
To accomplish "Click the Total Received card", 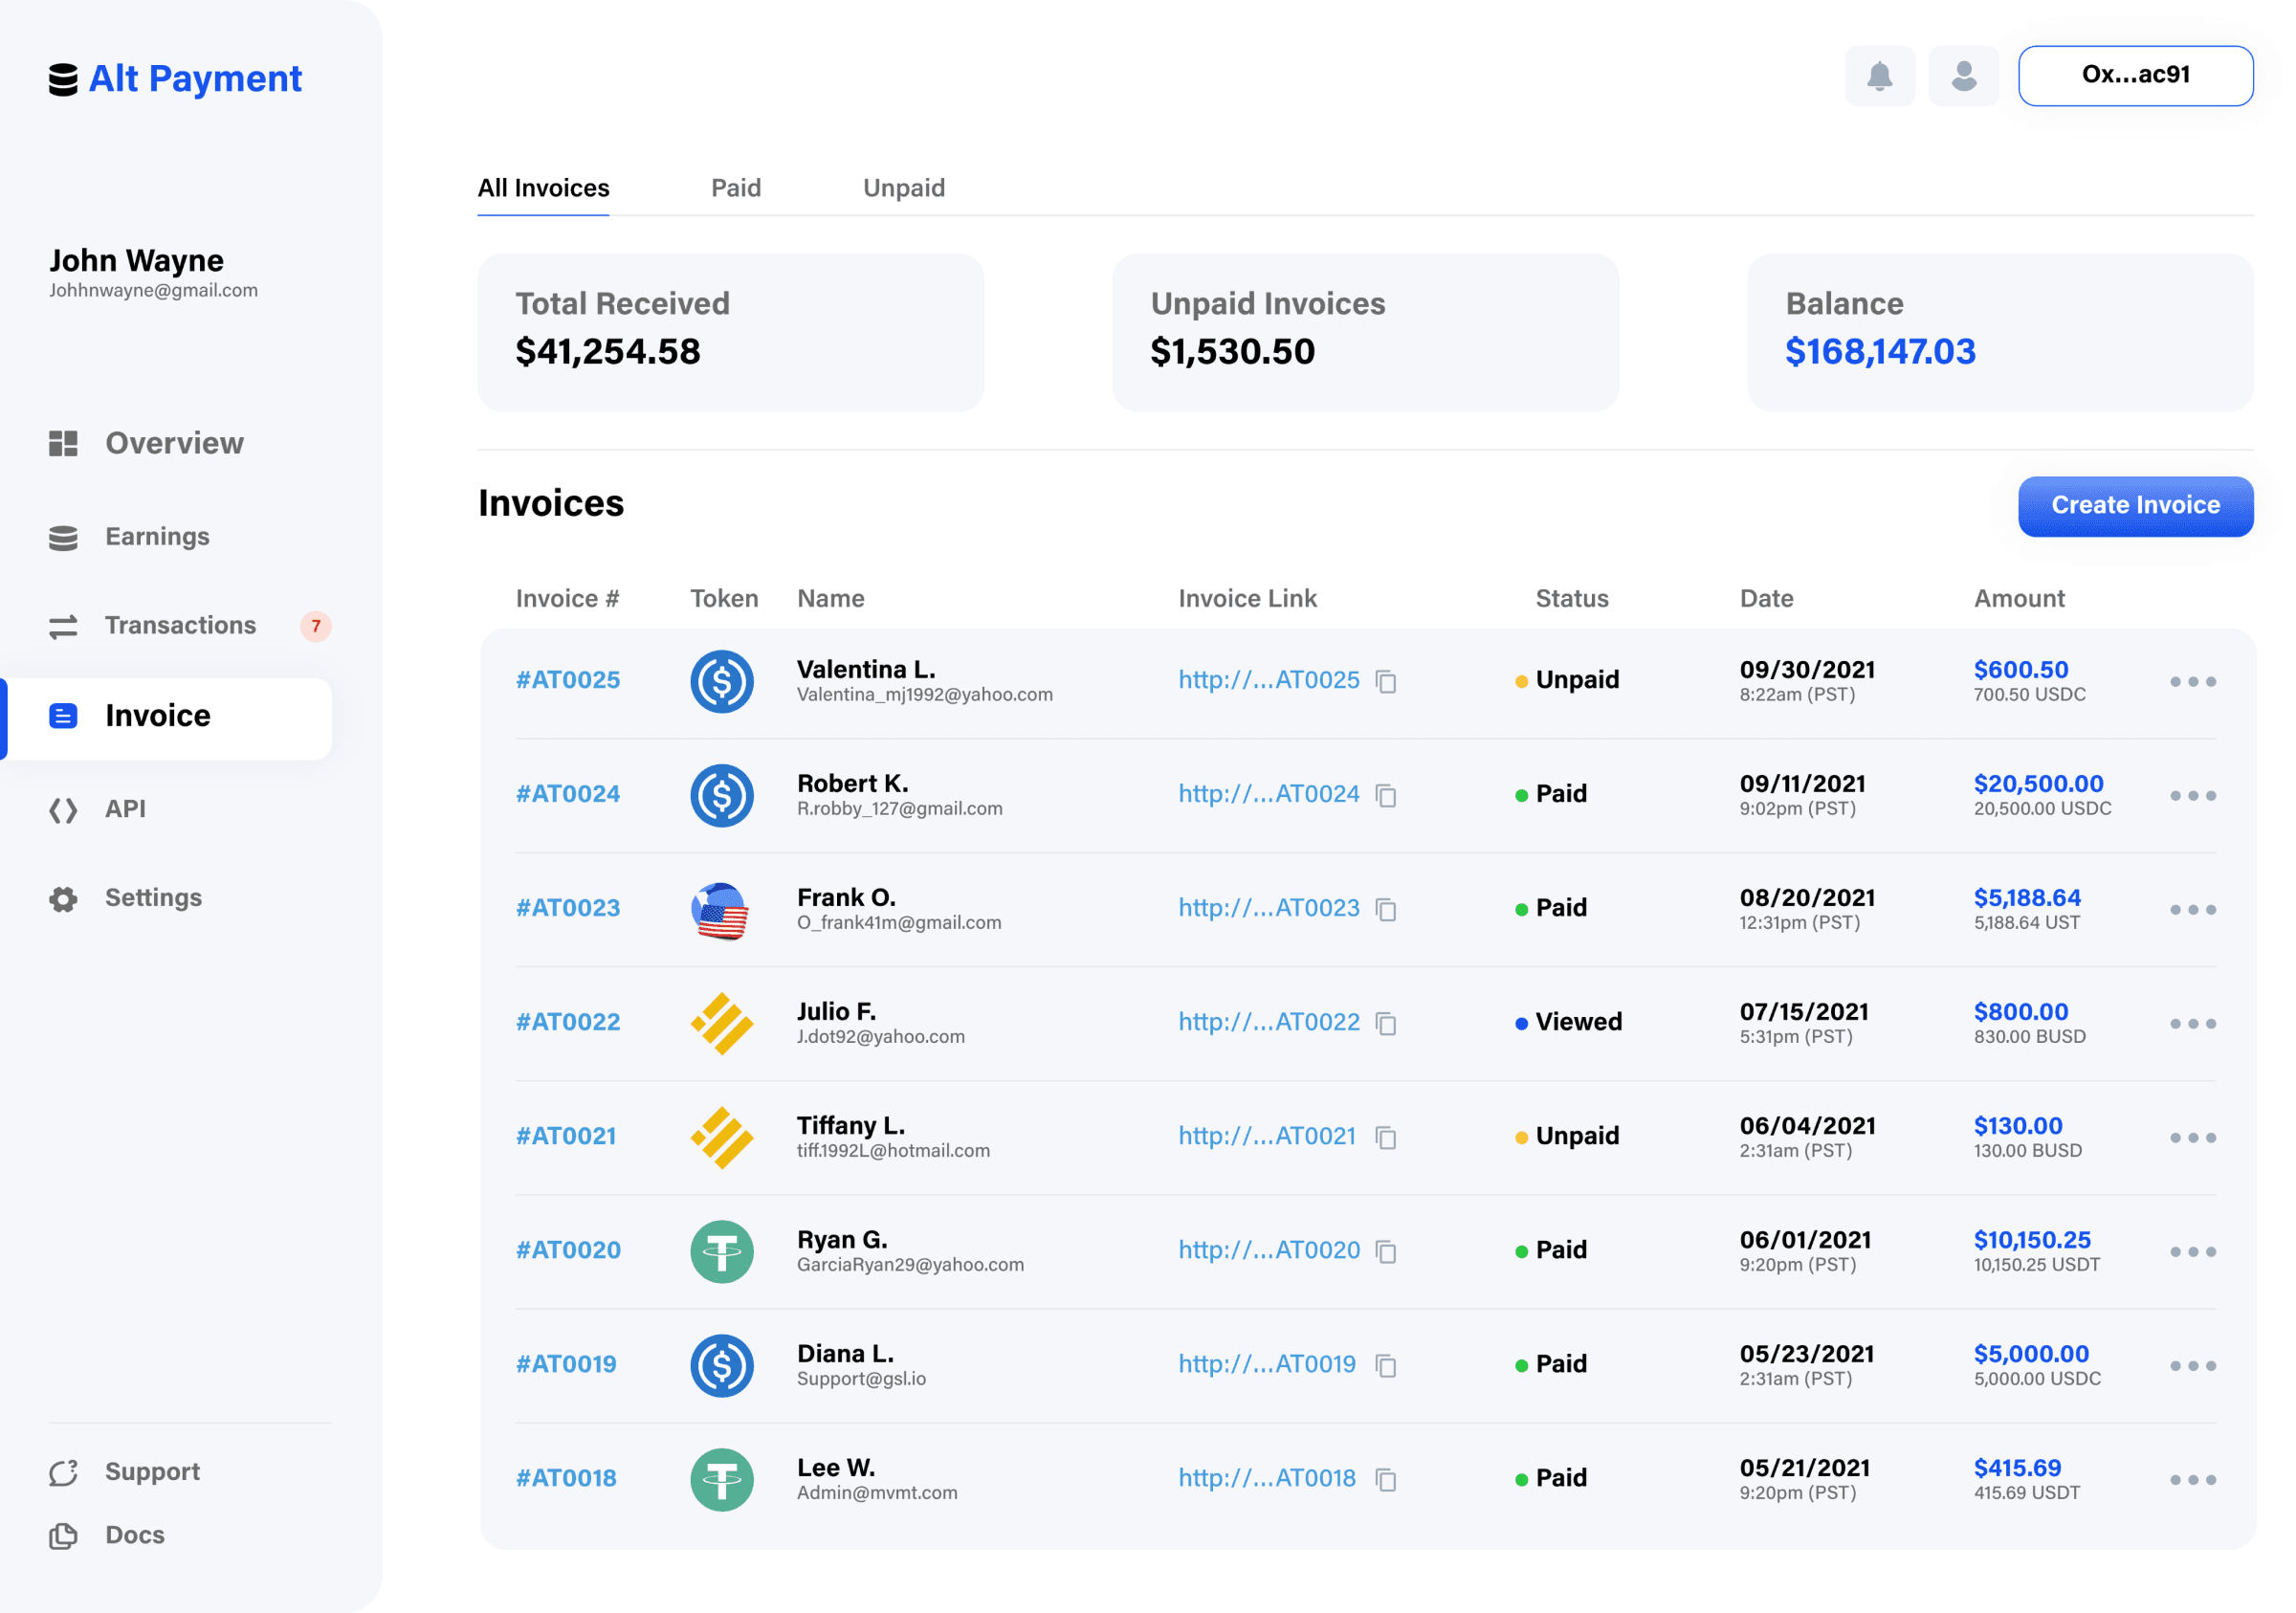I will point(730,332).
